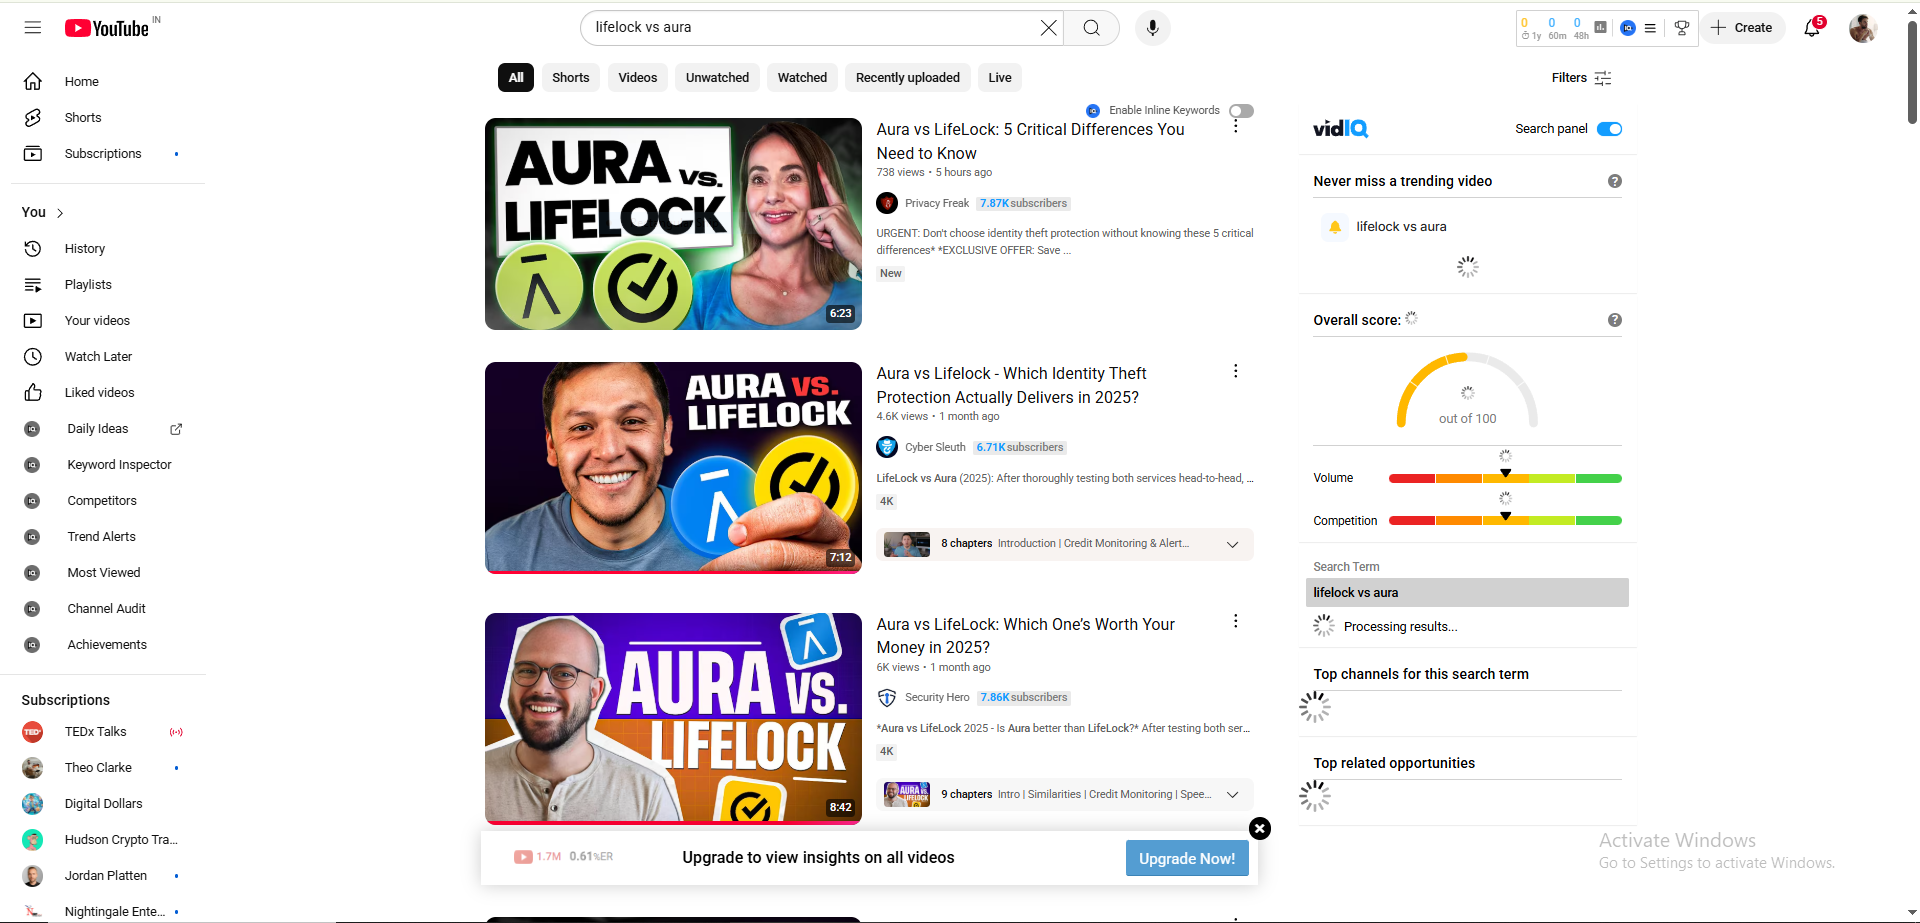Image resolution: width=1920 pixels, height=923 pixels.
Task: Open the notifications bell
Action: [x=1812, y=28]
